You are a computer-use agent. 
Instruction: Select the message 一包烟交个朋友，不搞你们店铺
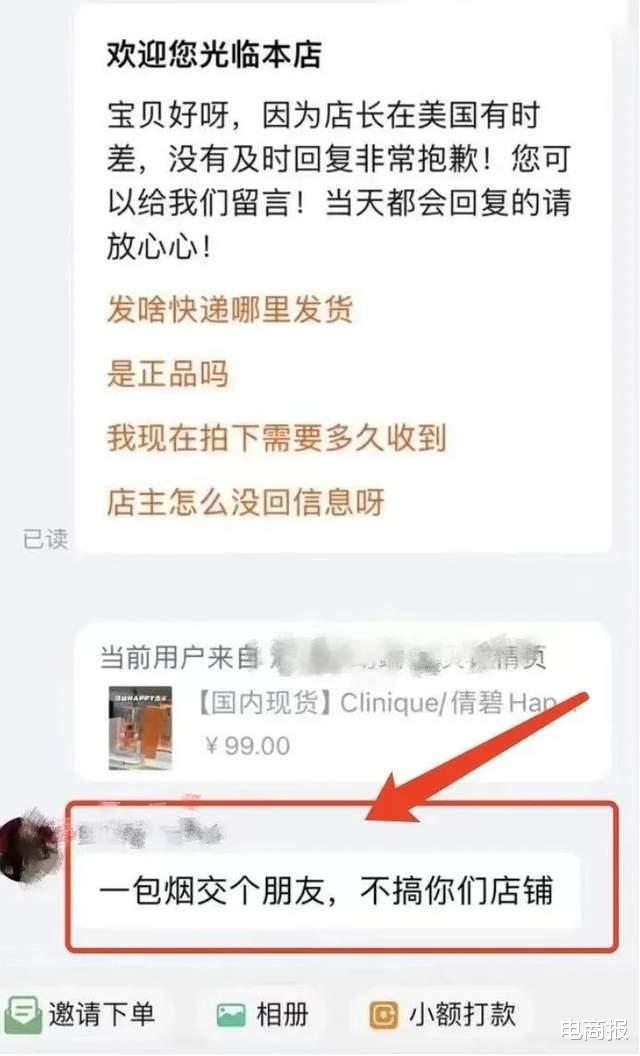pyautogui.click(x=327, y=891)
